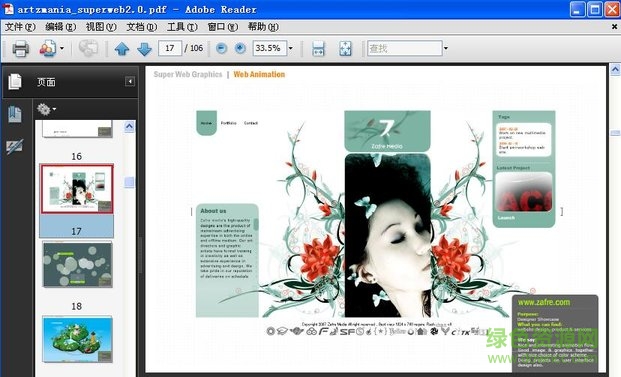Close the document with menu bar X

[614, 27]
